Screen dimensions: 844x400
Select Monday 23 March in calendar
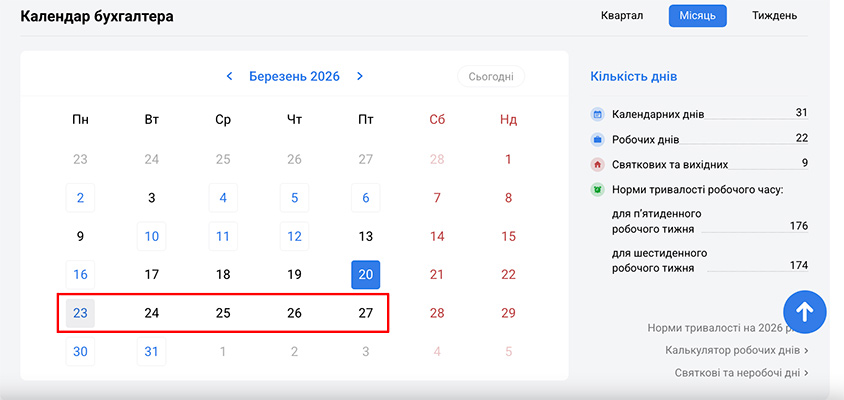[80, 313]
